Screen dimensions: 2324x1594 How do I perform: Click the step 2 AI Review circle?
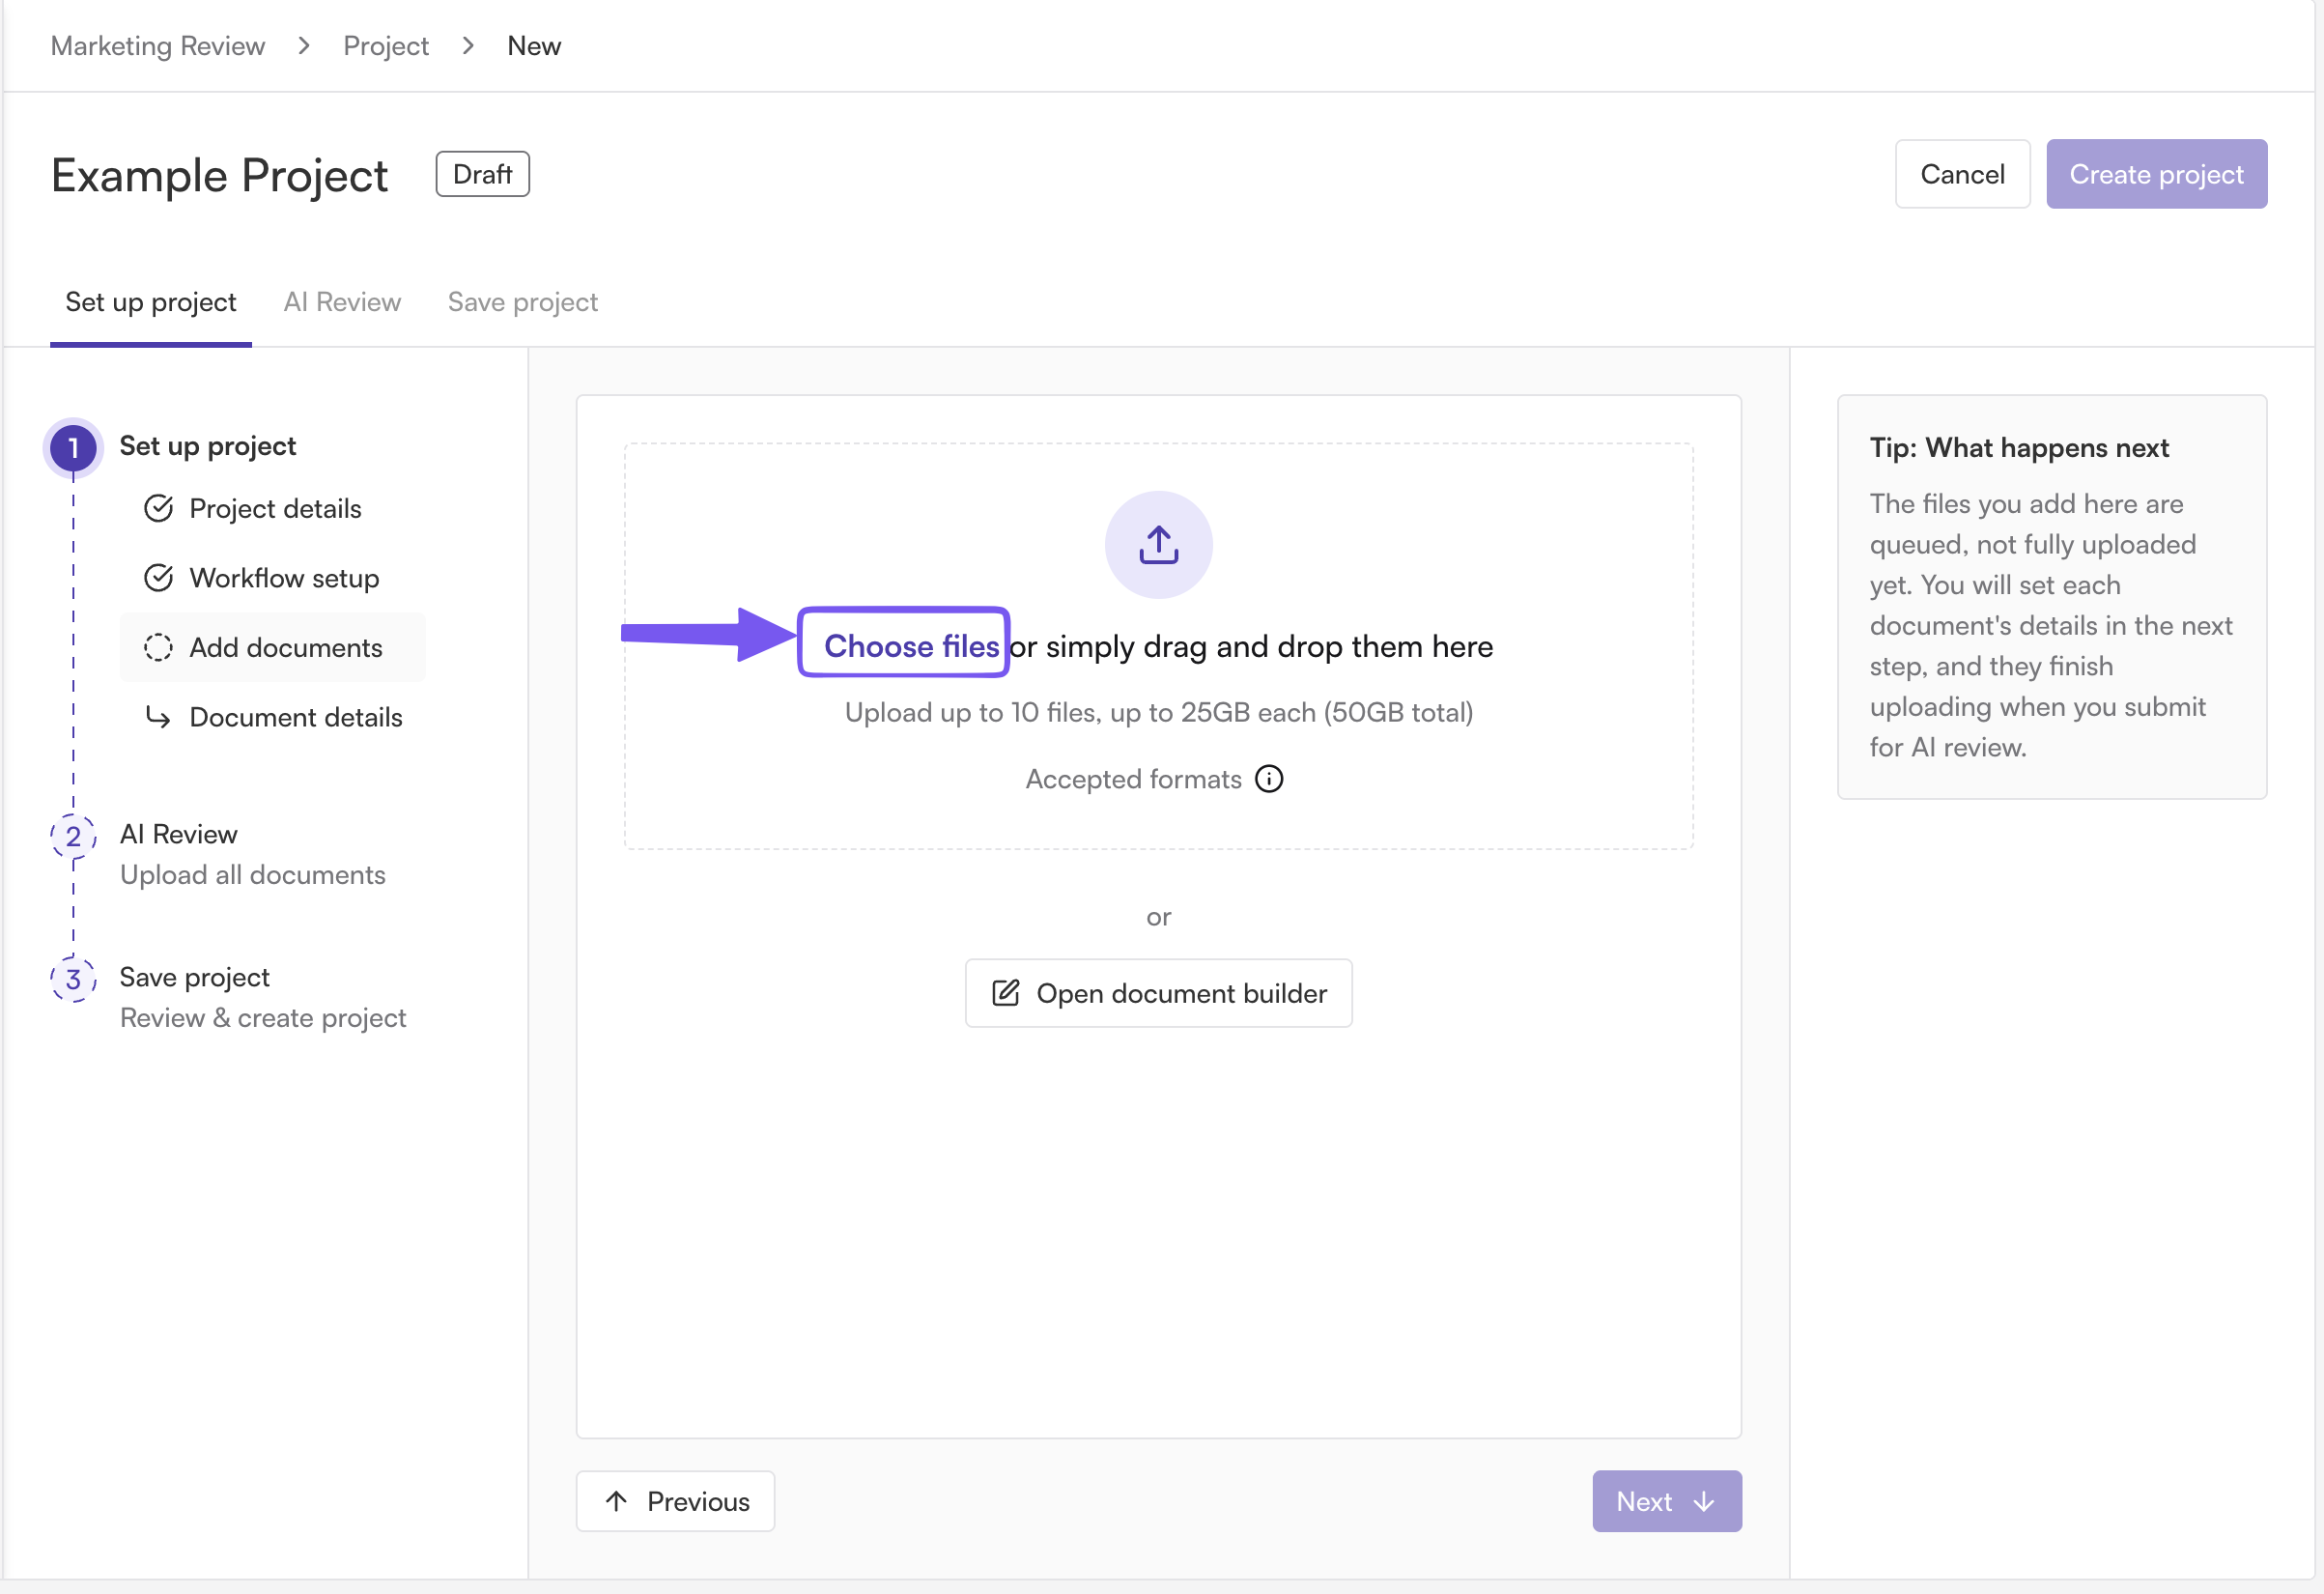tap(73, 836)
